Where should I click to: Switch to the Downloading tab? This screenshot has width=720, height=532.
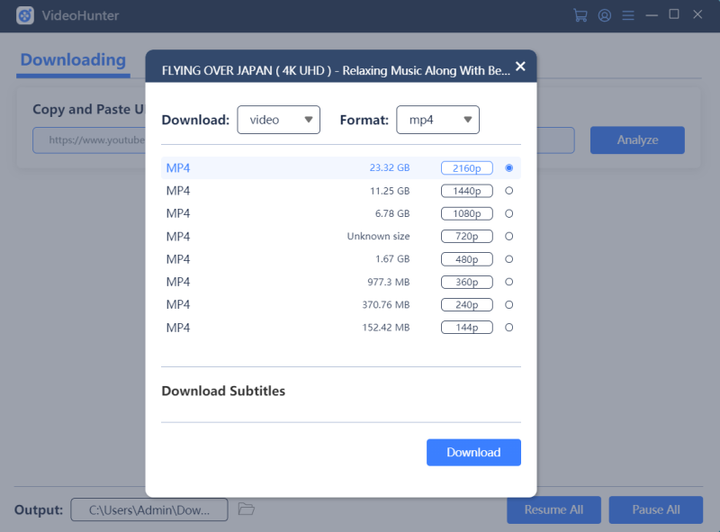(73, 60)
